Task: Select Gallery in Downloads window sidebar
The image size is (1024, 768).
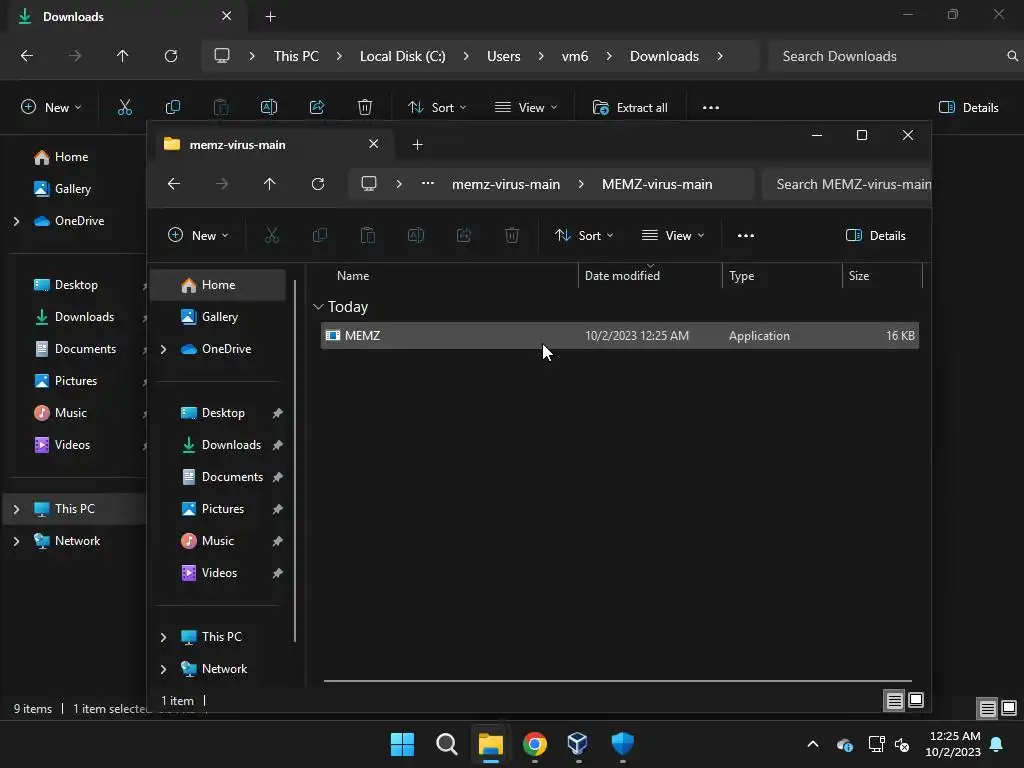Action: [73, 189]
